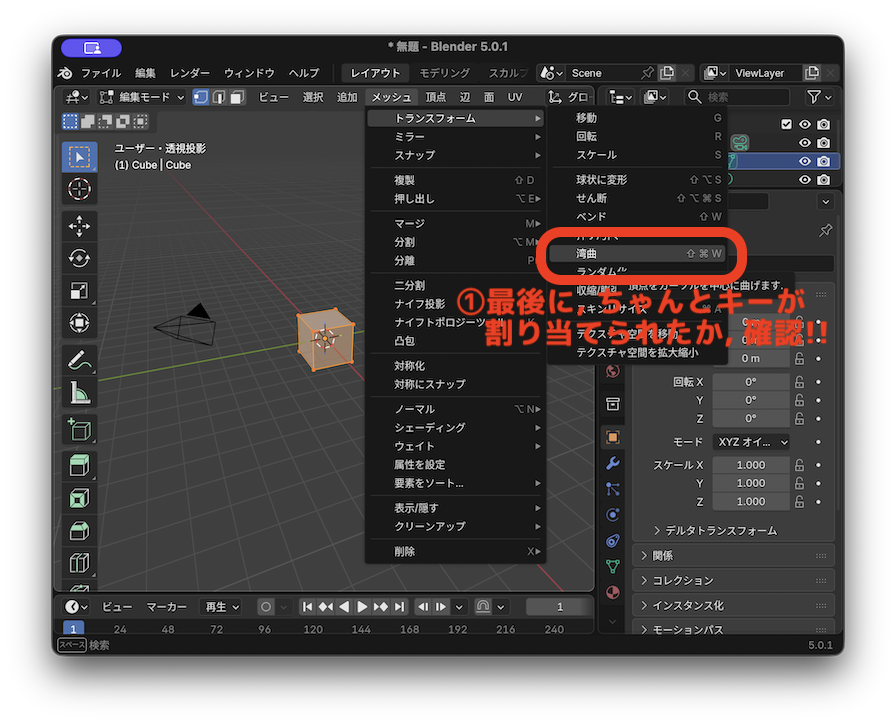Activate the Annotate pencil tool

[79, 360]
